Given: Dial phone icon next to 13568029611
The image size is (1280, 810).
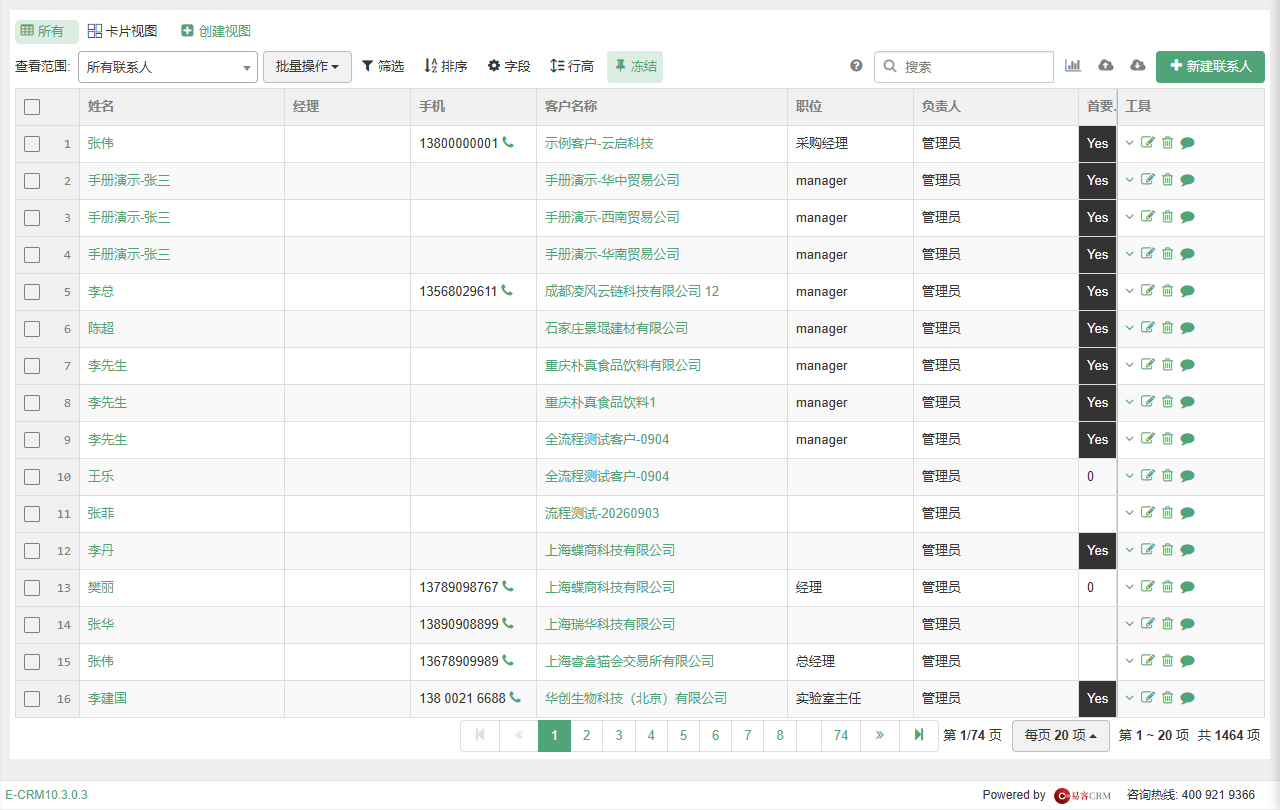Looking at the screenshot, I should [507, 291].
